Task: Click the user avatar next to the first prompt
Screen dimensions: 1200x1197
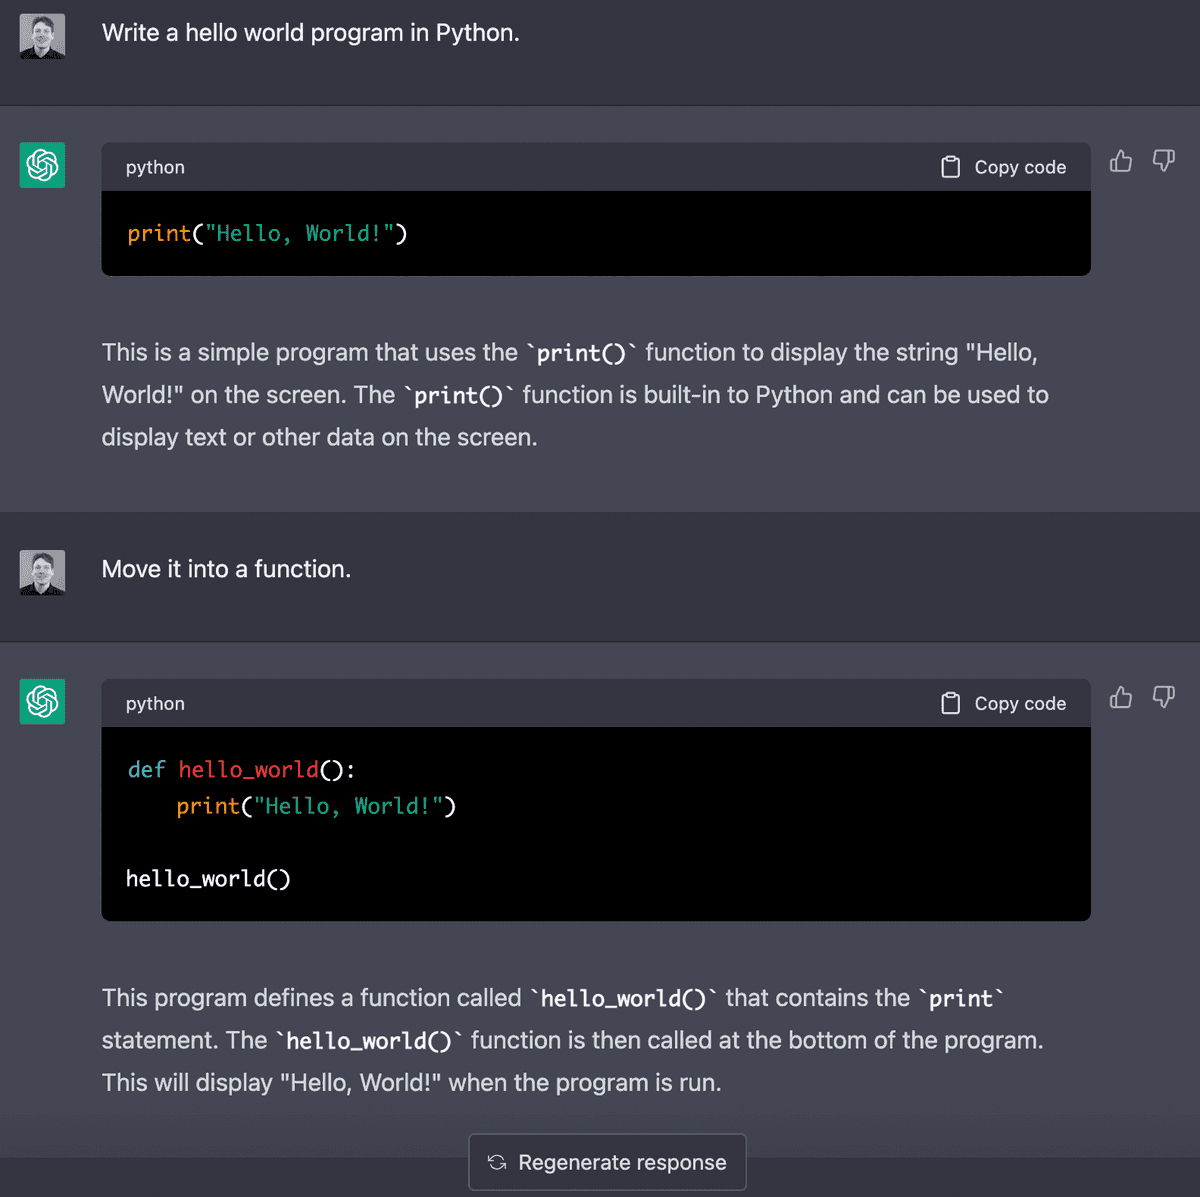Action: 41,36
